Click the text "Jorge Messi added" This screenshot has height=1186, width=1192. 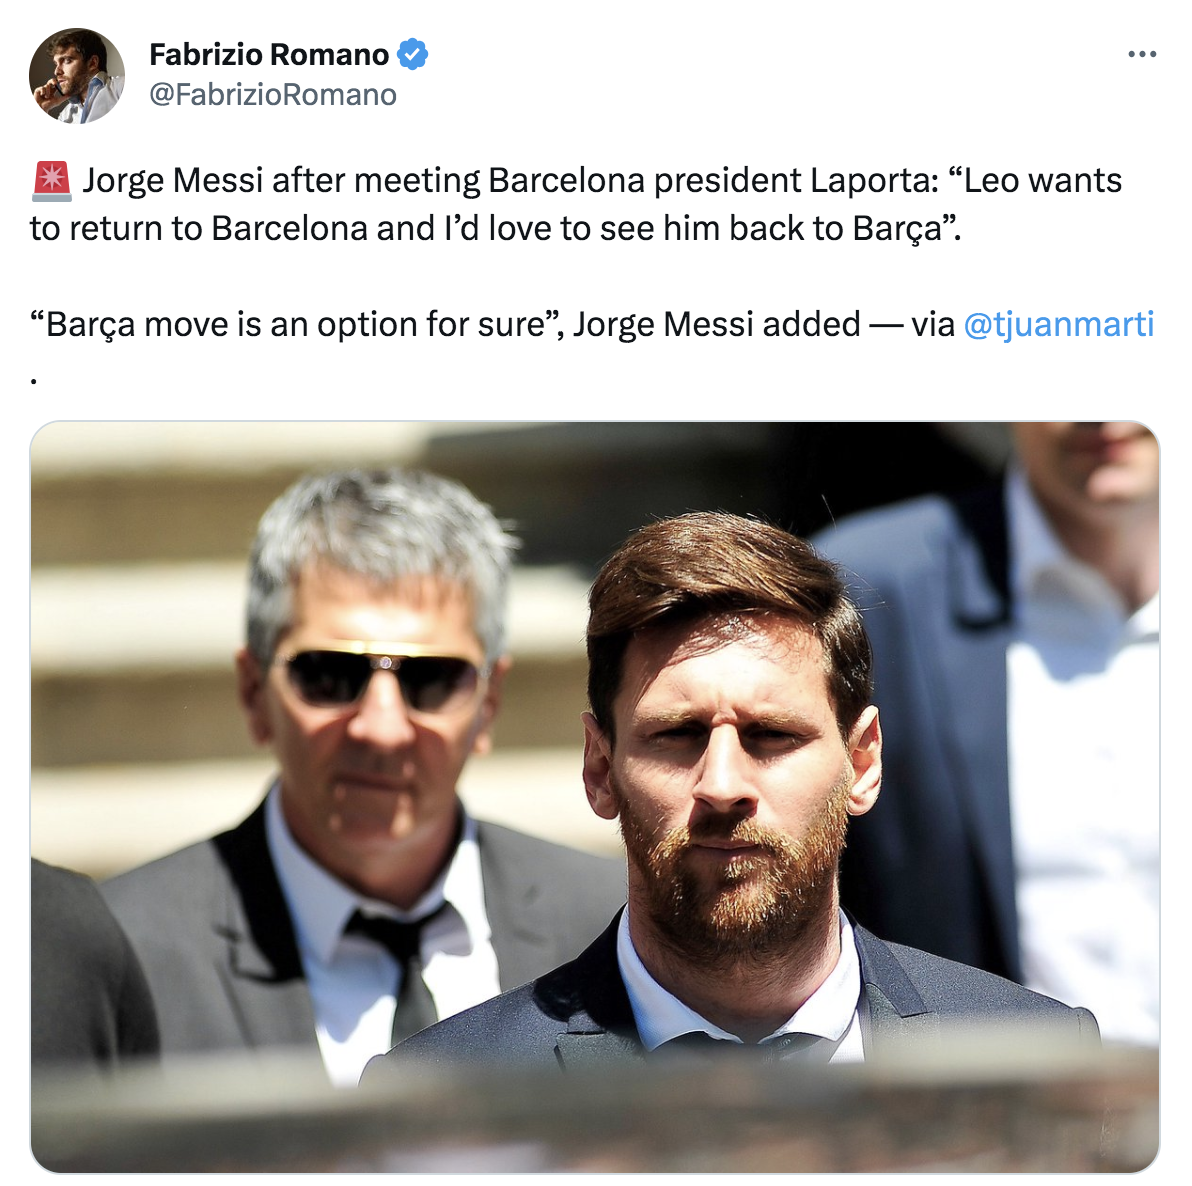click(716, 325)
